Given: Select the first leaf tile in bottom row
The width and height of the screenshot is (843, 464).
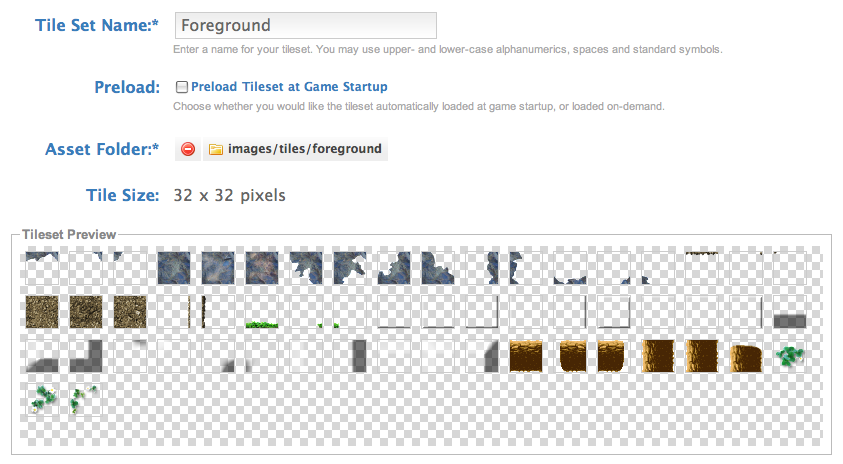Looking at the screenshot, I should click(41, 400).
